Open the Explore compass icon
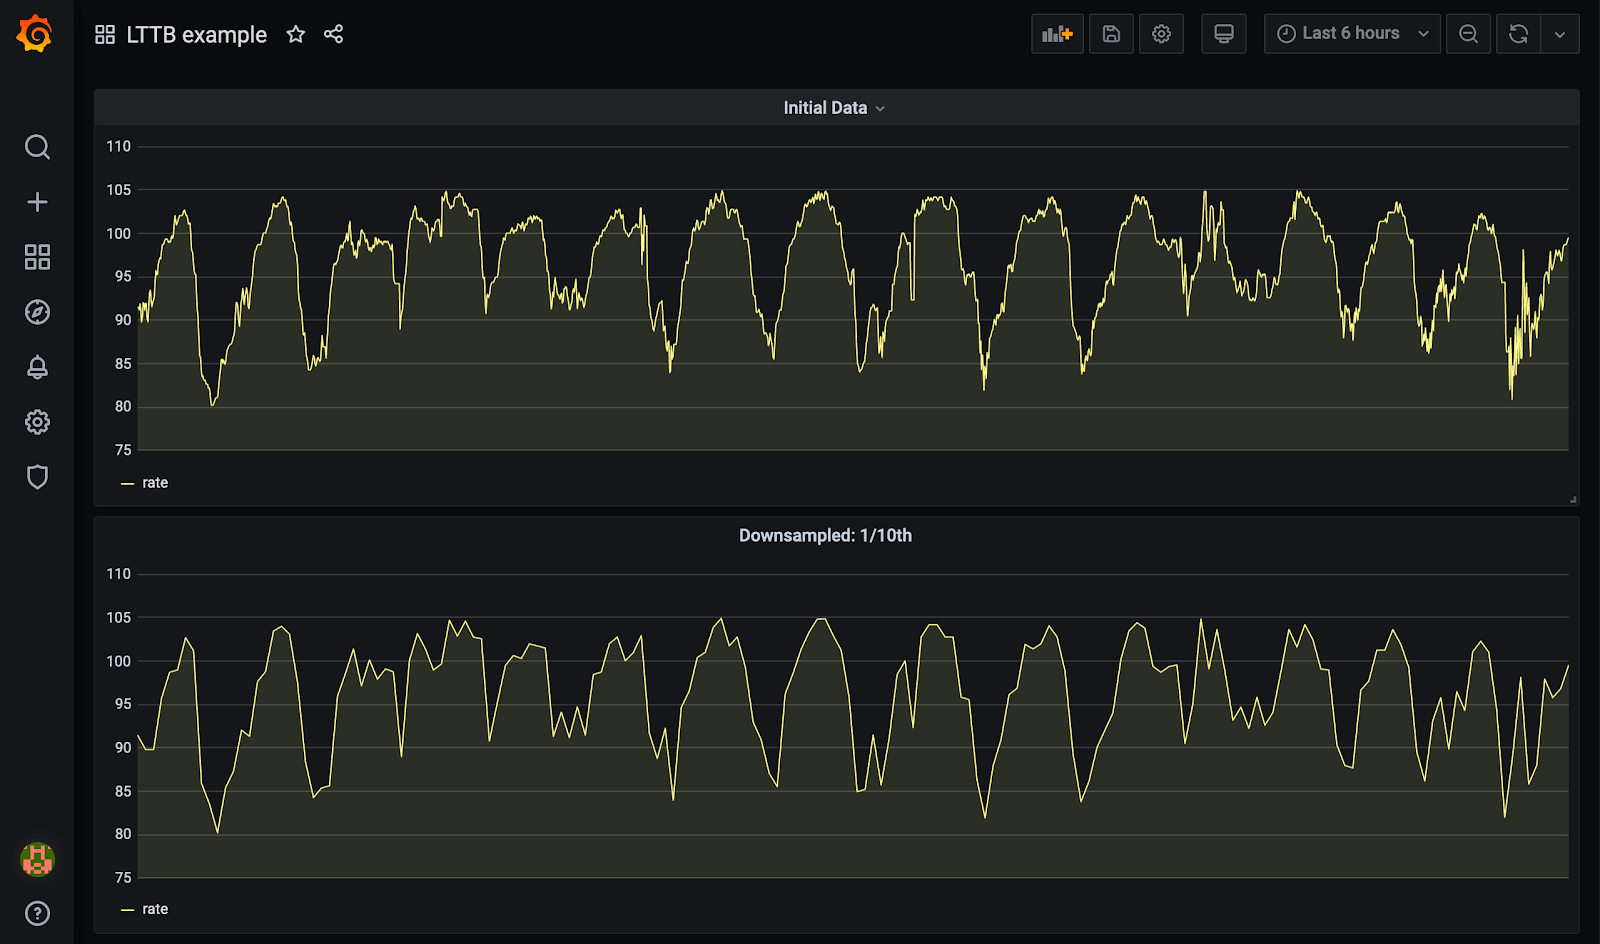1600x944 pixels. 37,312
